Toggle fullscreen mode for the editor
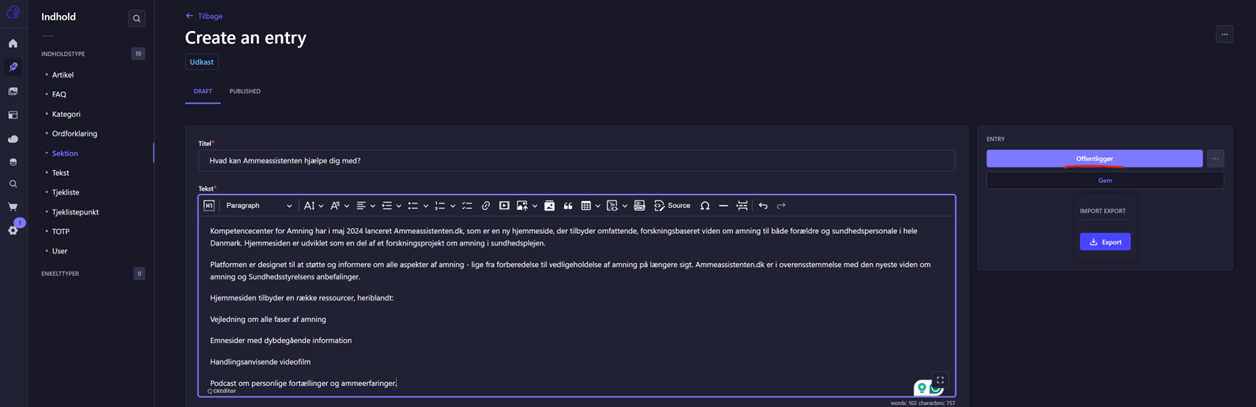Screen dimensions: 1256x407 (x=940, y=381)
